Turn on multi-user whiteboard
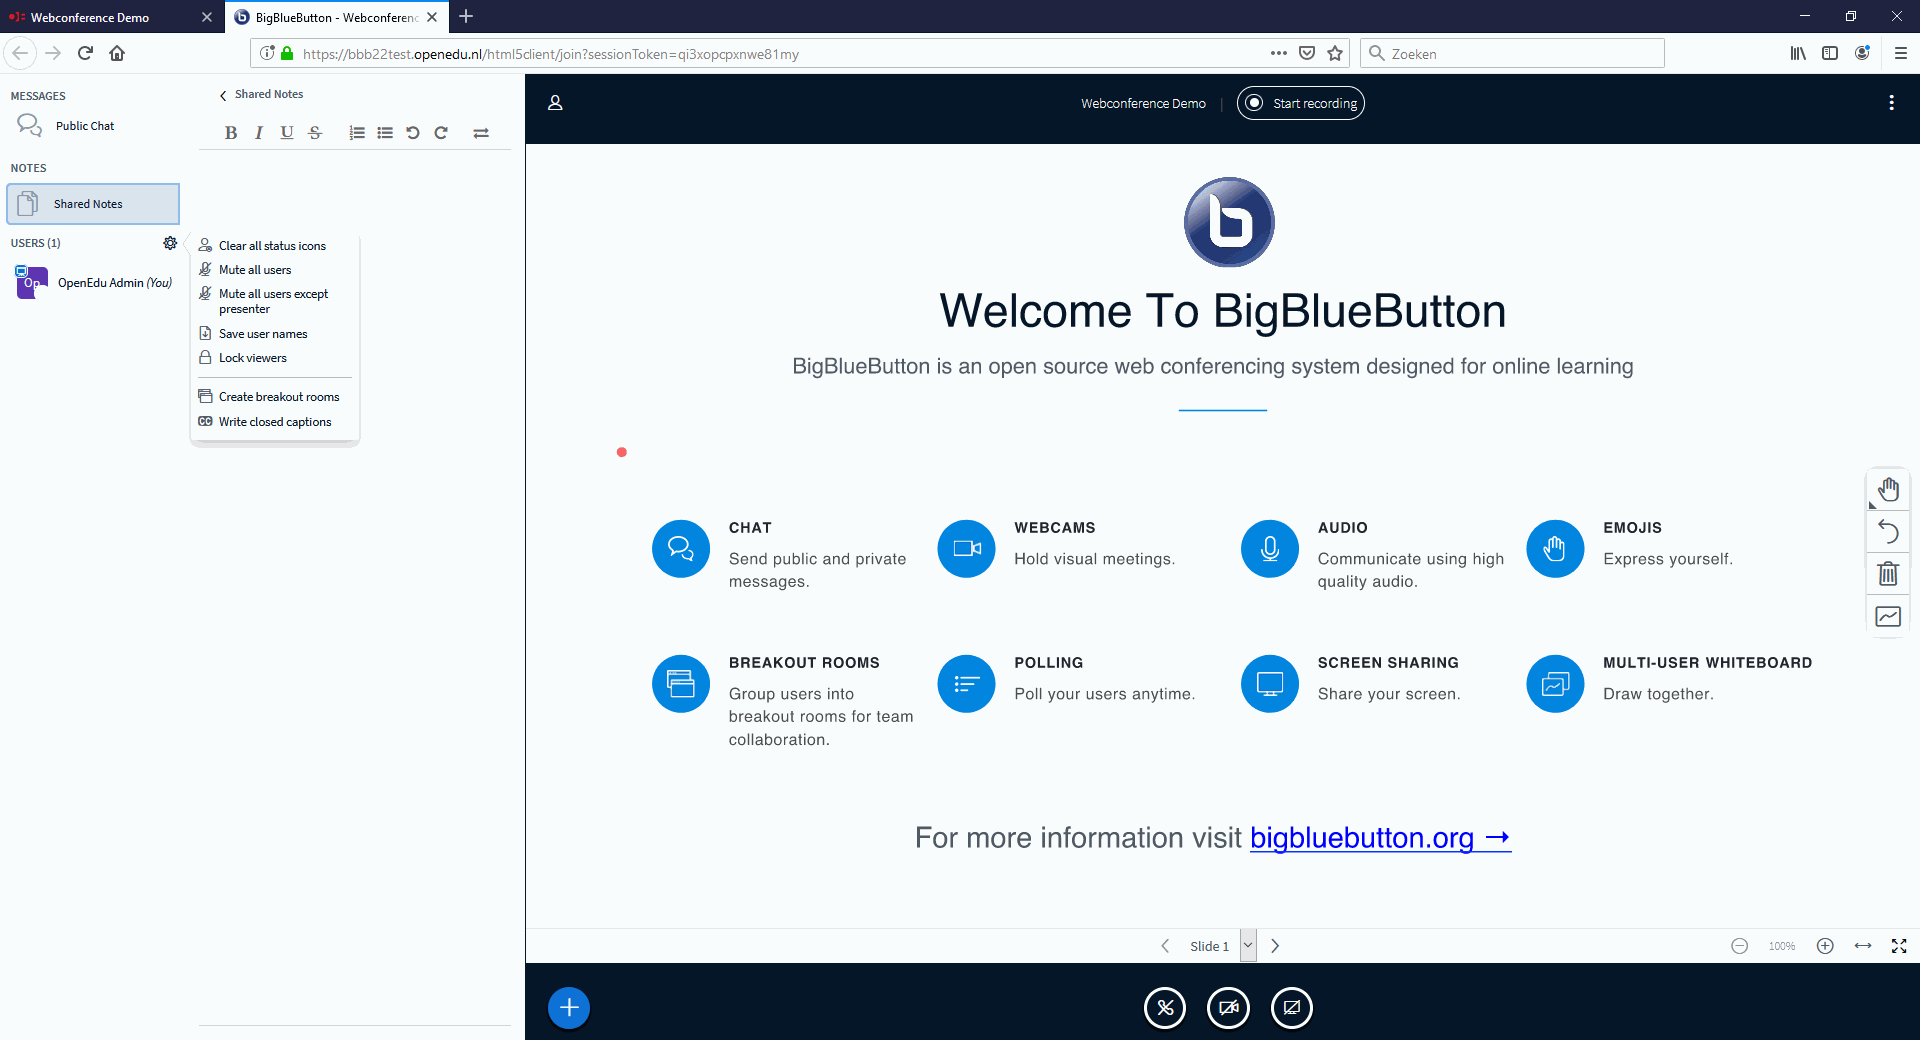This screenshot has height=1040, width=1920. [x=1888, y=616]
